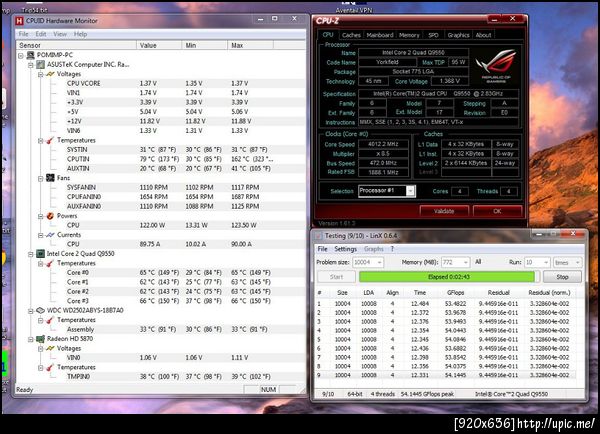Open the Processor #1 selection dropdown in CPU-Z
Viewport: 600px width, 434px height.
410,191
